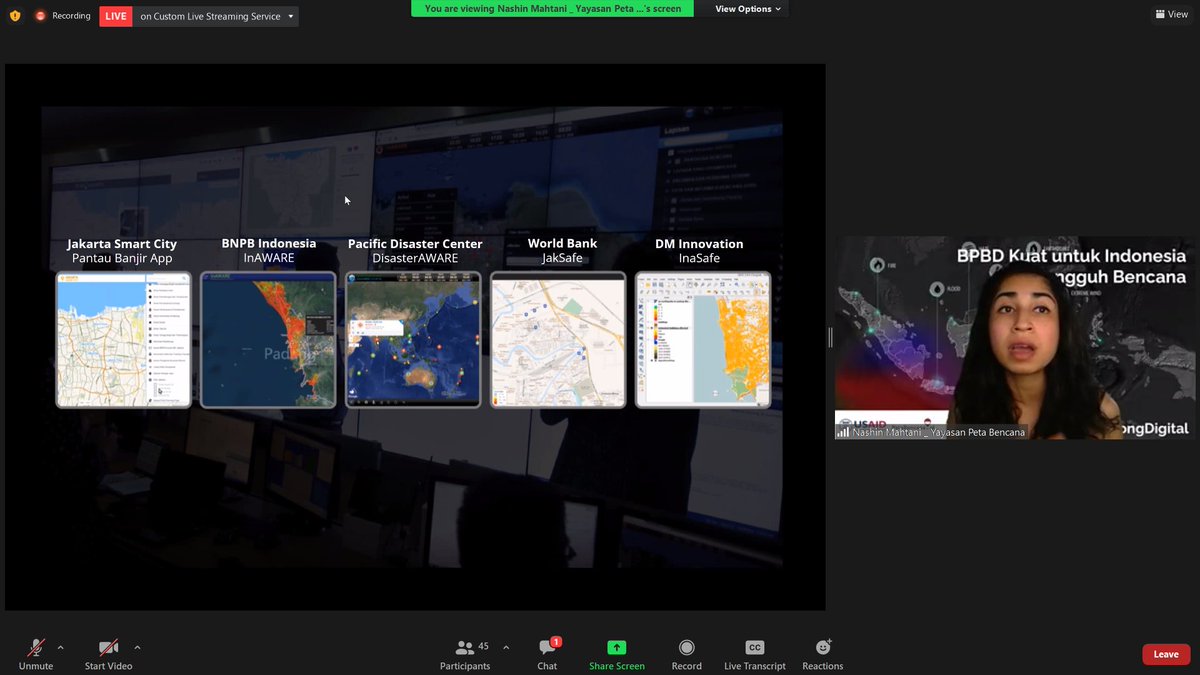Click the Pacific Disaster Center DisasterAWARE thumbnail

413,340
